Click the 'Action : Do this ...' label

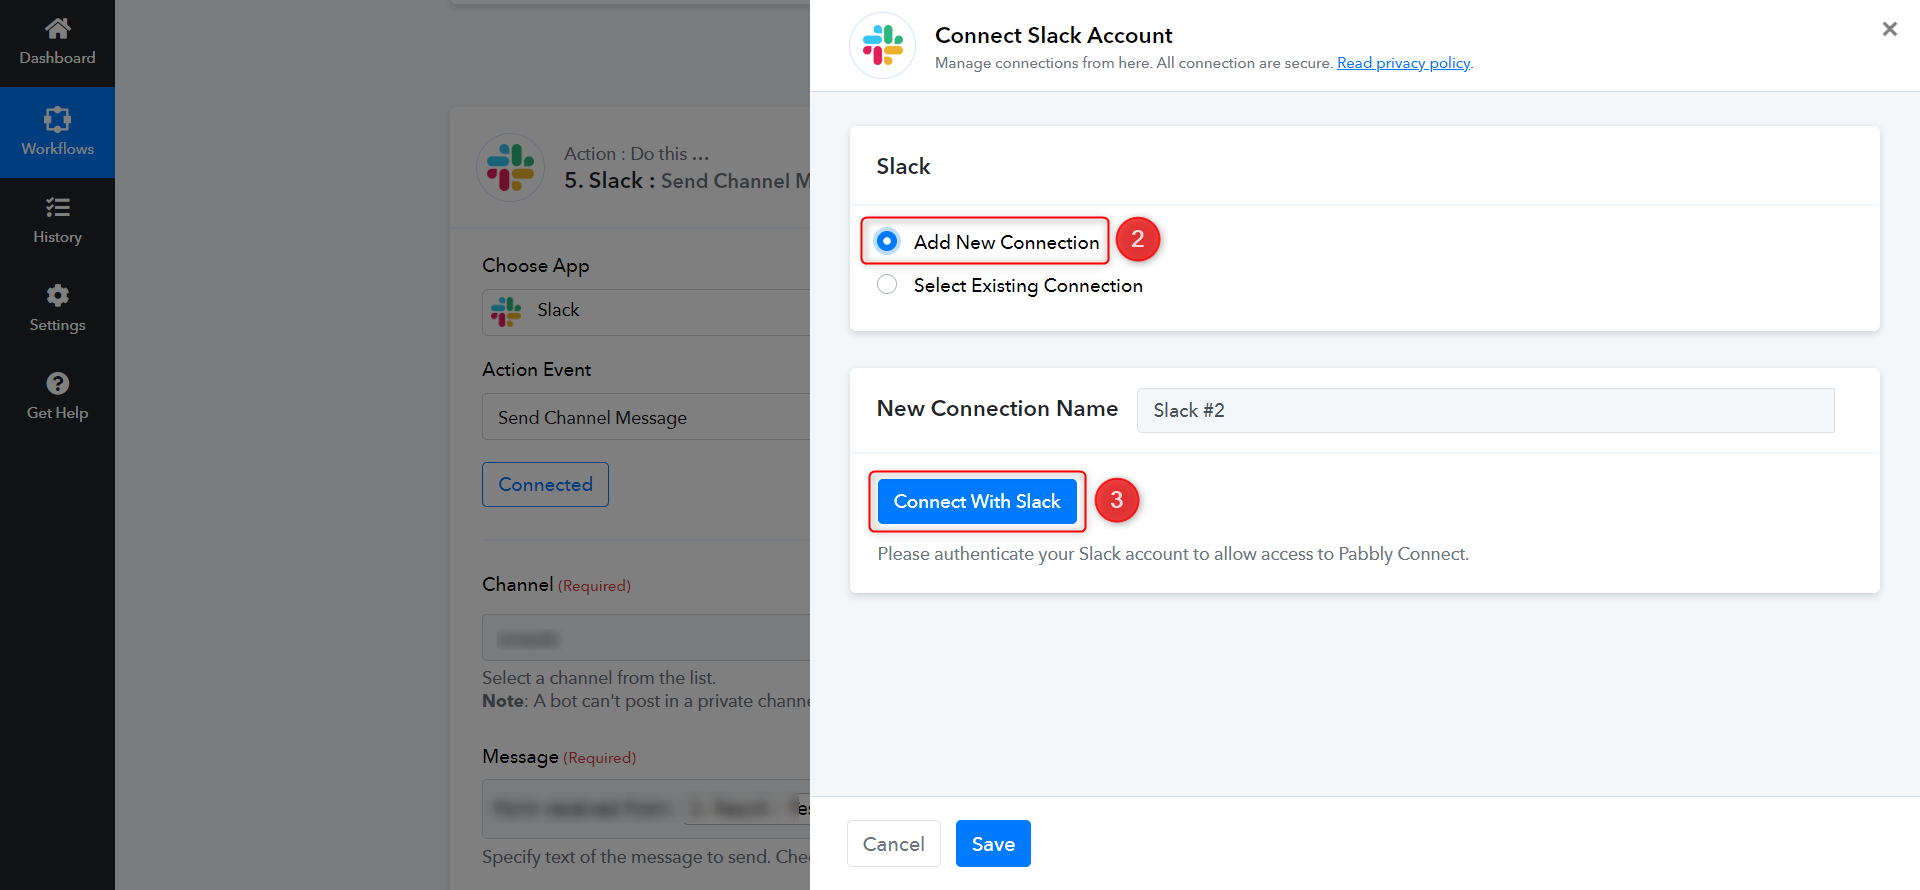click(637, 153)
